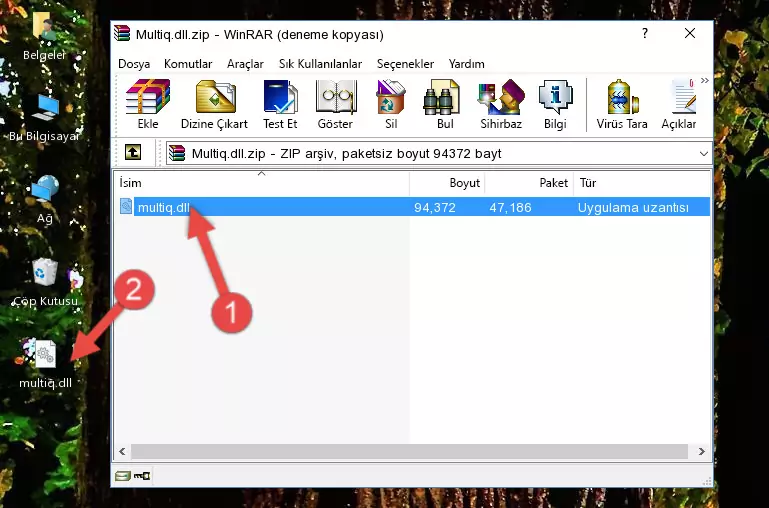Click the archive path address field
Screen dimensions: 769x508
(438, 153)
